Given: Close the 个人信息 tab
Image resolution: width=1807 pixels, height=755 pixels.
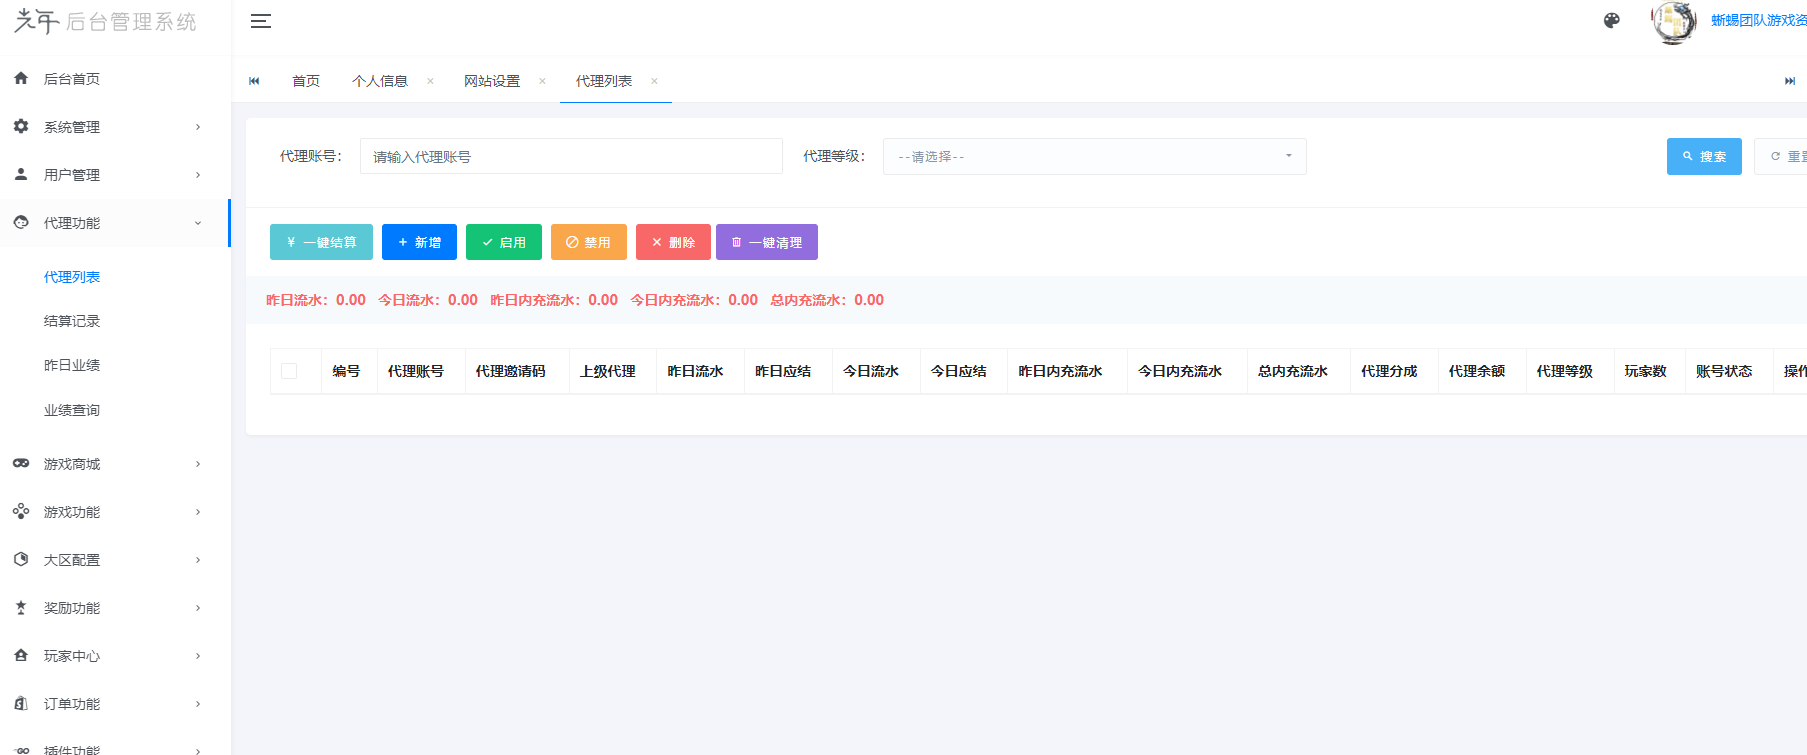Looking at the screenshot, I should tap(430, 81).
